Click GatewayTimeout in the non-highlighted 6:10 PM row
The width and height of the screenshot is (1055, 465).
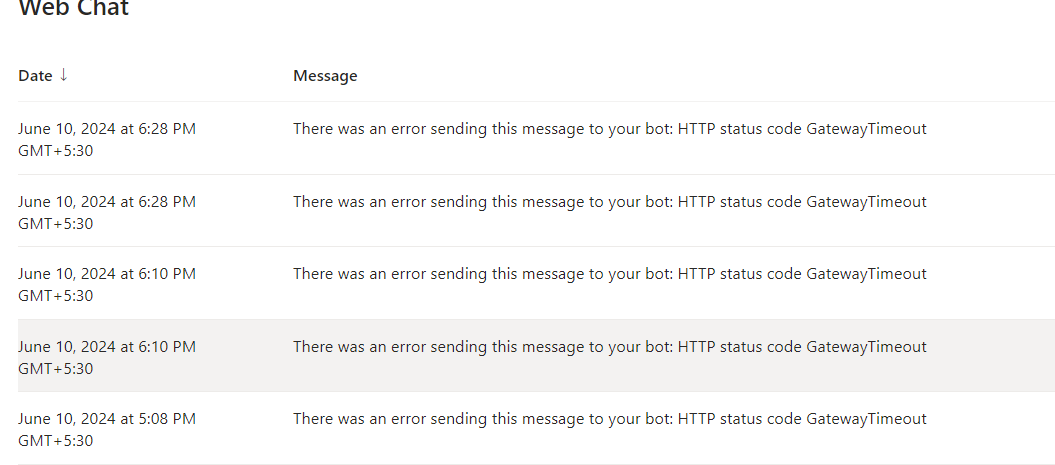pos(866,273)
